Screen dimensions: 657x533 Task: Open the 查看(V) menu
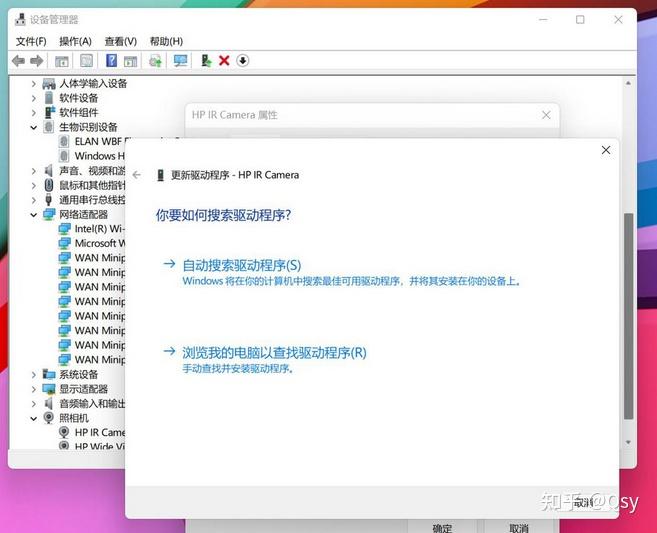coord(121,41)
